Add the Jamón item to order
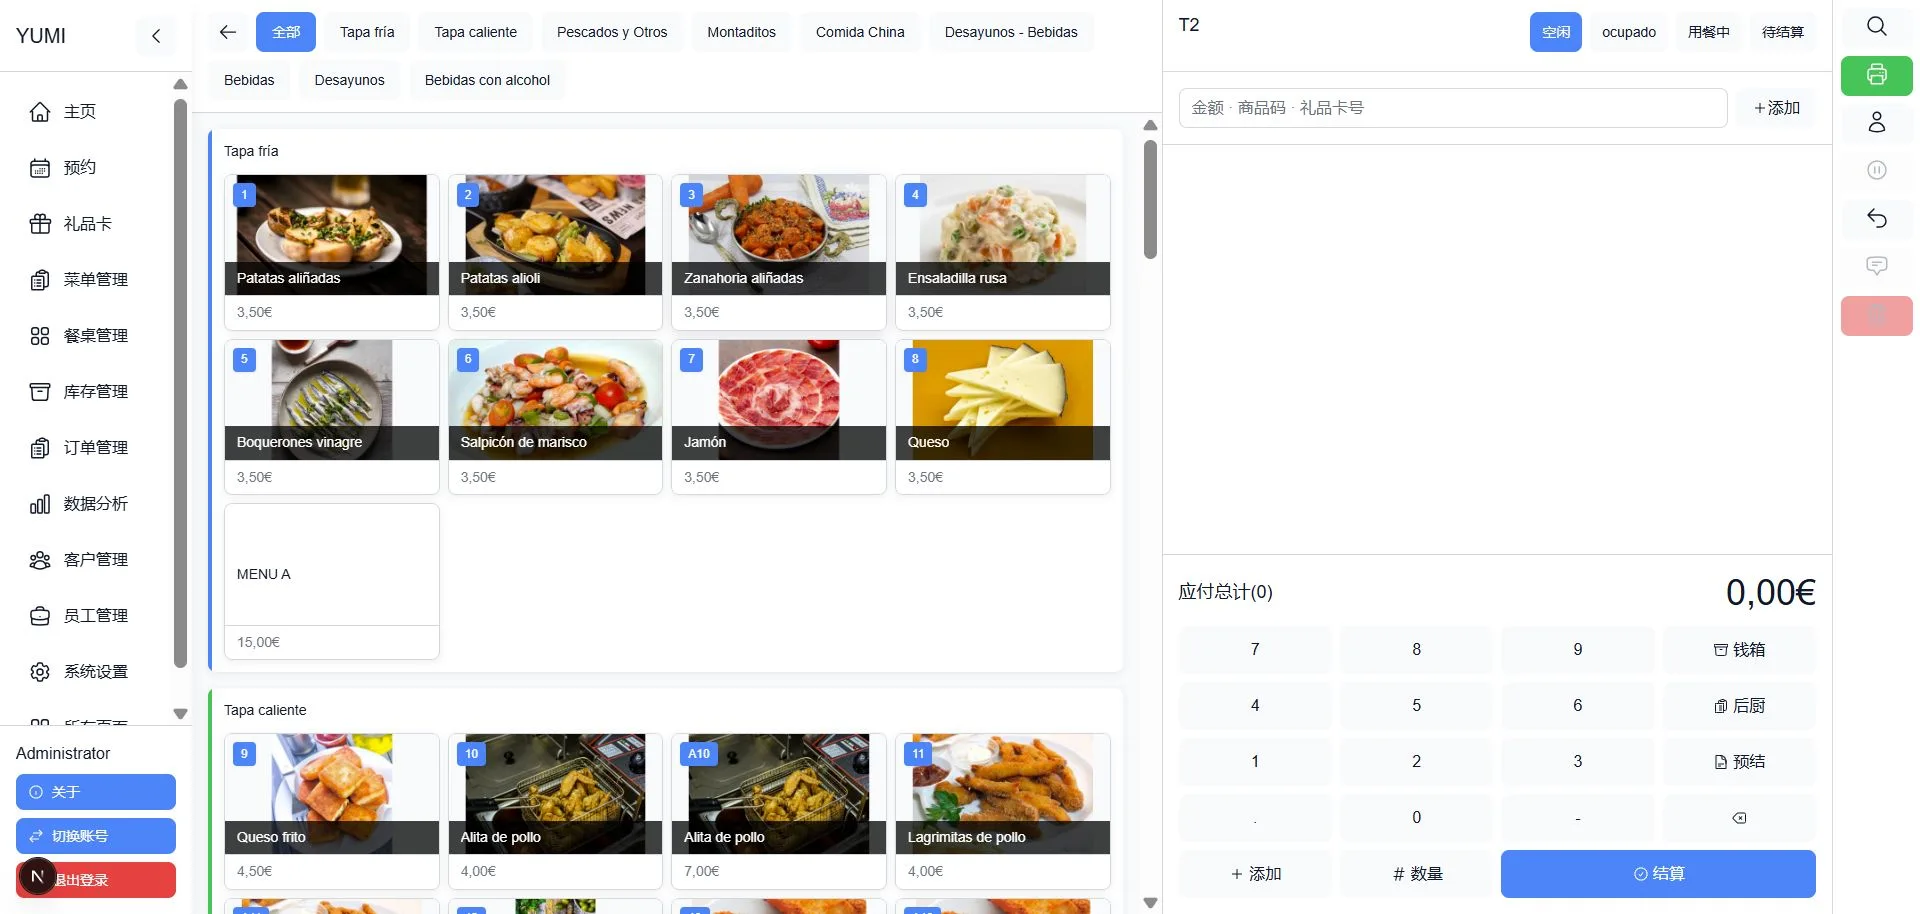 (779, 416)
